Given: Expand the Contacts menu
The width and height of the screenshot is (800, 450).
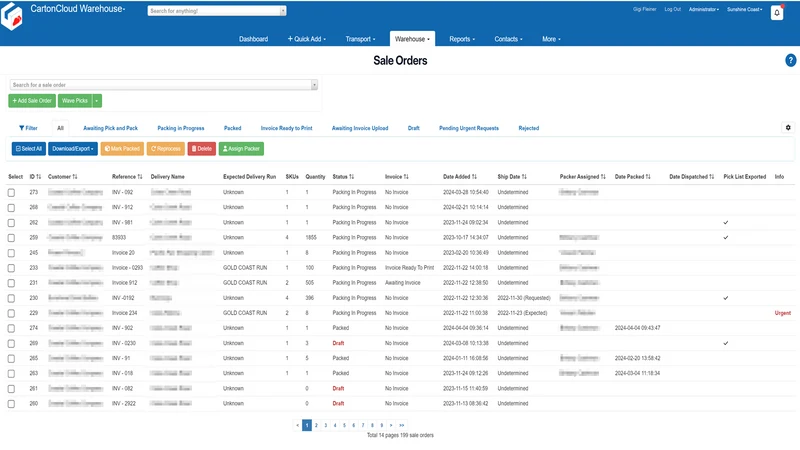Looking at the screenshot, I should click(508, 39).
